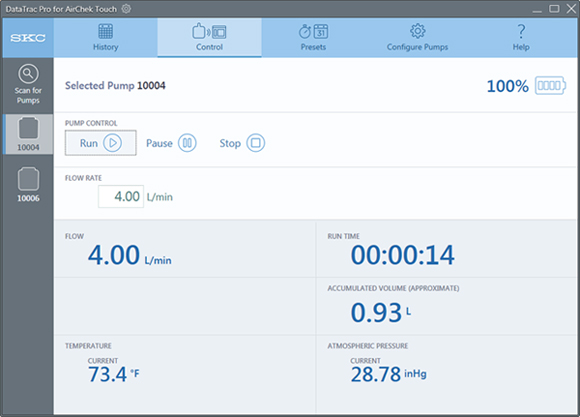
Task: Click the TEMPERATURE label
Action: 88,346
